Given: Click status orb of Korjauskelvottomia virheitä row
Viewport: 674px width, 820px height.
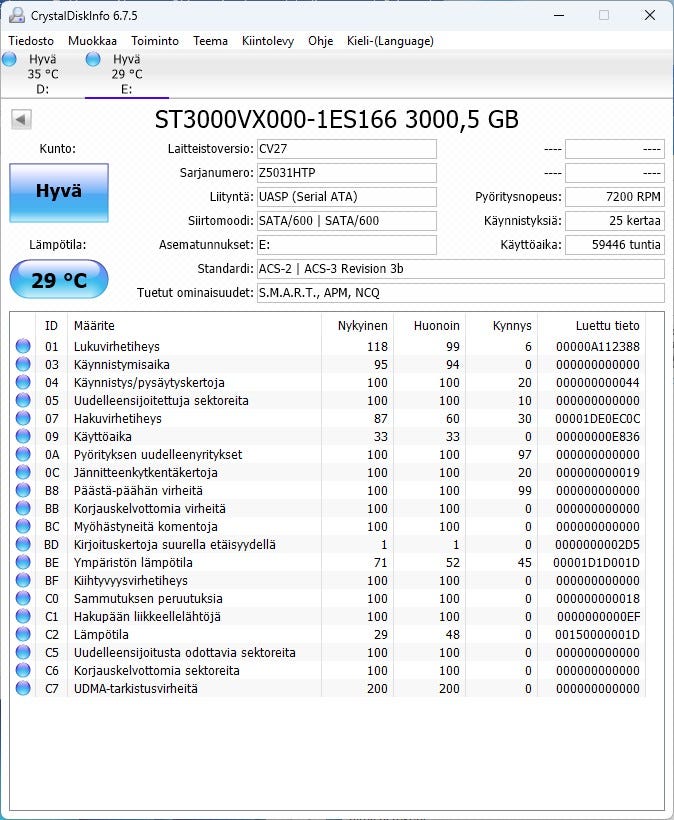Looking at the screenshot, I should (x=23, y=508).
